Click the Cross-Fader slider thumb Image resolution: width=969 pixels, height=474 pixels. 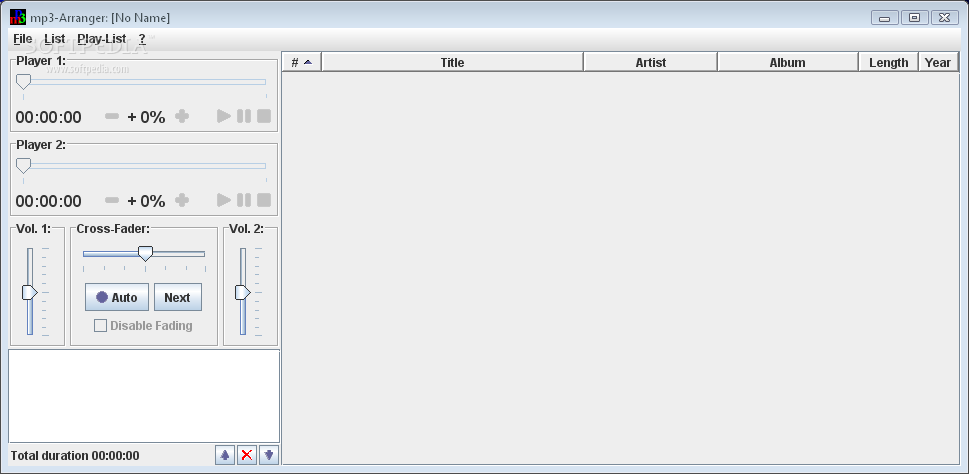pyautogui.click(x=145, y=253)
